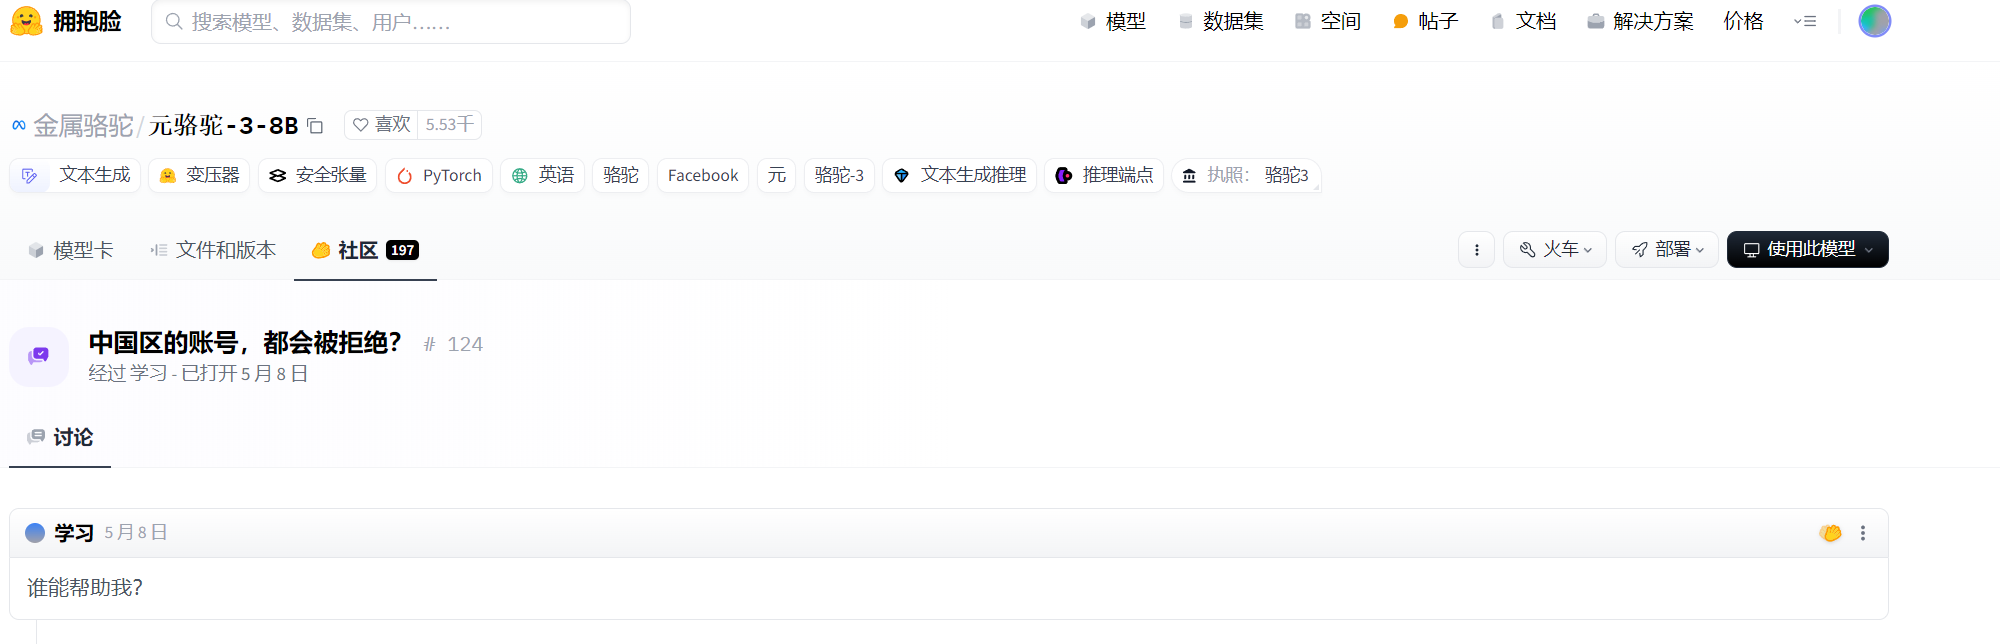Viewport: 2000px width, 644px height.
Task: Click the search box for models and datasets
Action: click(391, 22)
